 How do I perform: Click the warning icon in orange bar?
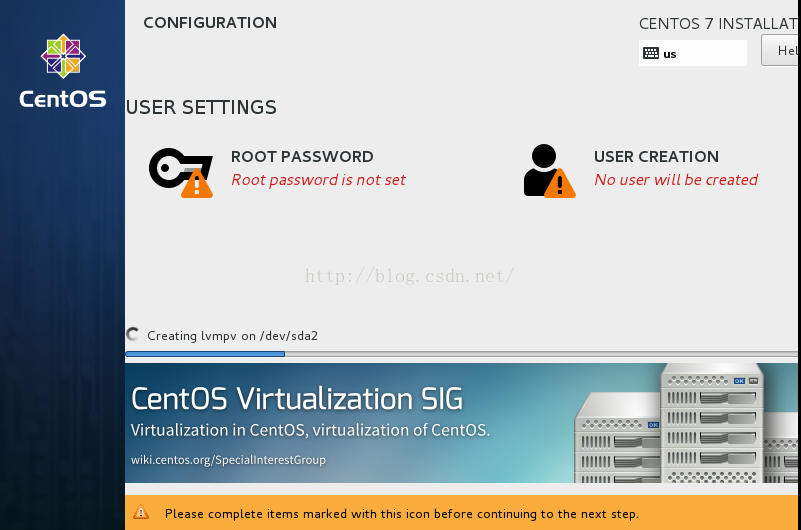coord(141,512)
